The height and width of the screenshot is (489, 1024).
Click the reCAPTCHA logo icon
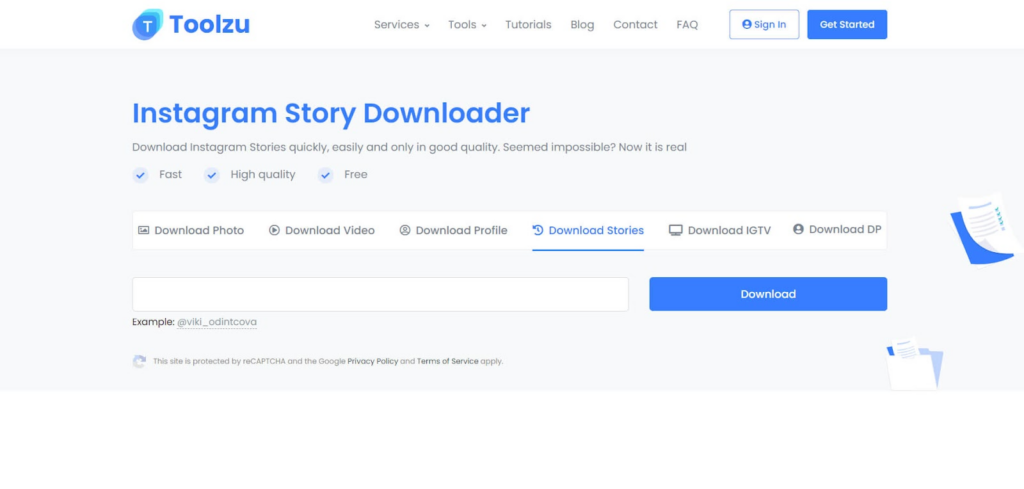click(139, 361)
